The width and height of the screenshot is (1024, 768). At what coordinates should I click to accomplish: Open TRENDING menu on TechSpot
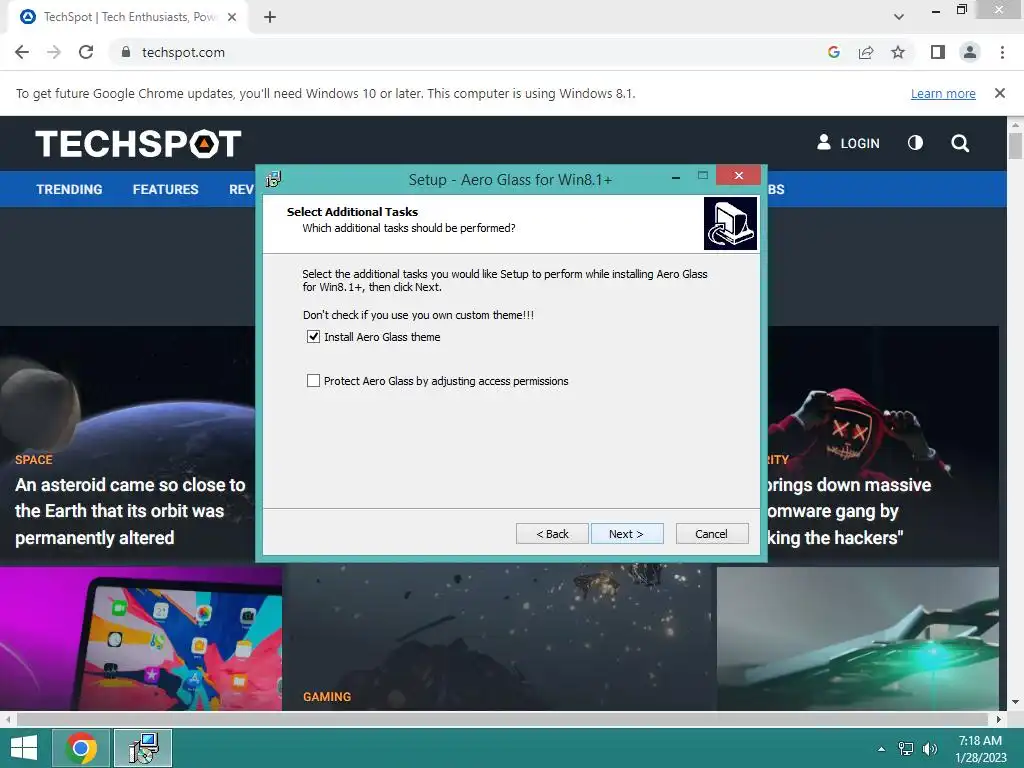(x=69, y=189)
